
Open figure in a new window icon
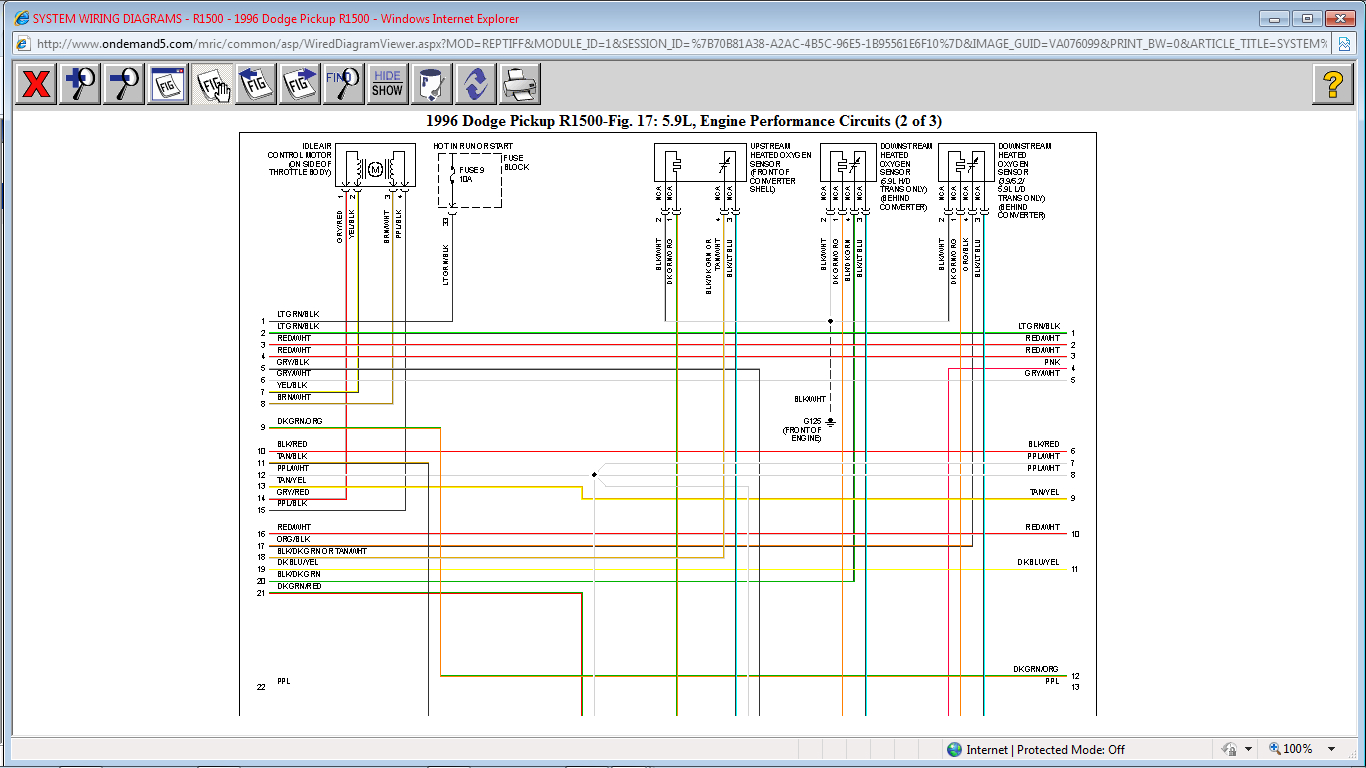pos(168,84)
